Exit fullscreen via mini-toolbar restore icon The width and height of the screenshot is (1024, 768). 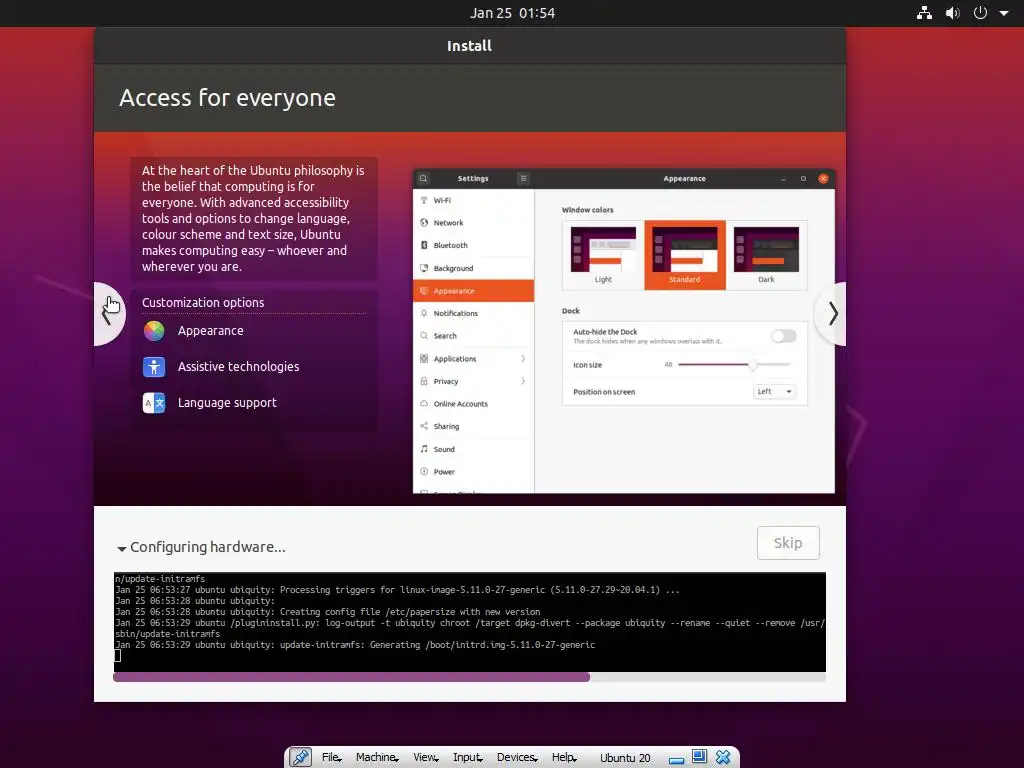pos(699,757)
